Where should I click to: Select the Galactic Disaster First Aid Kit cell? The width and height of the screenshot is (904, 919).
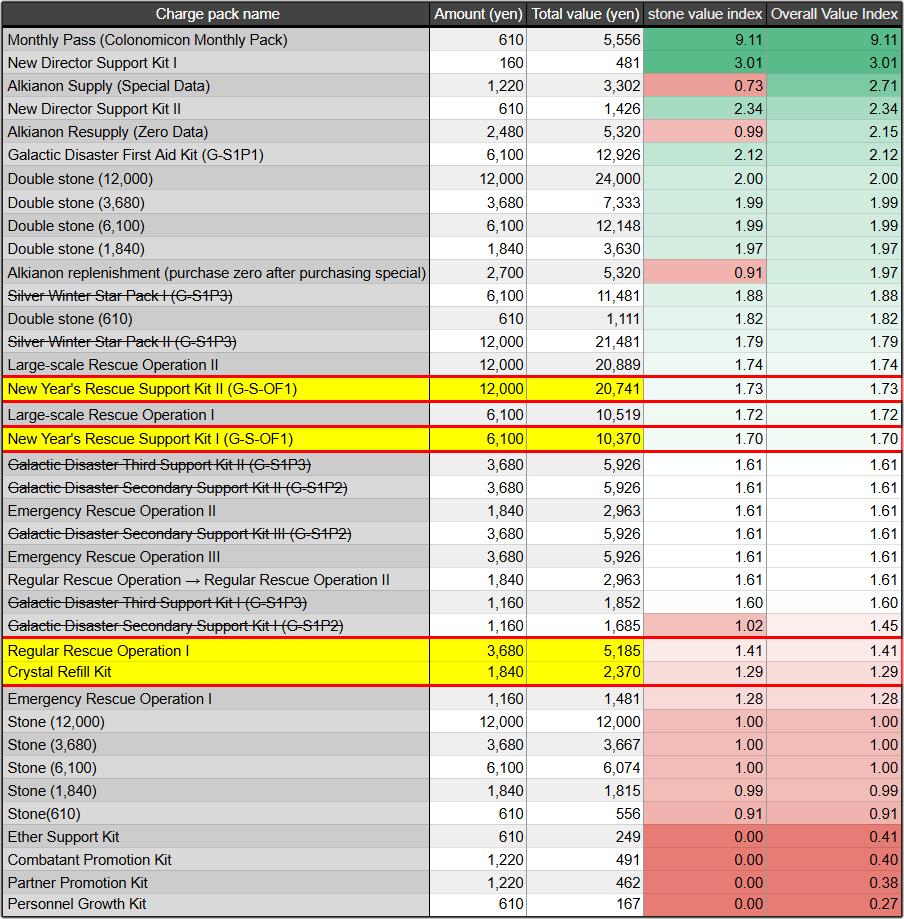pos(217,155)
